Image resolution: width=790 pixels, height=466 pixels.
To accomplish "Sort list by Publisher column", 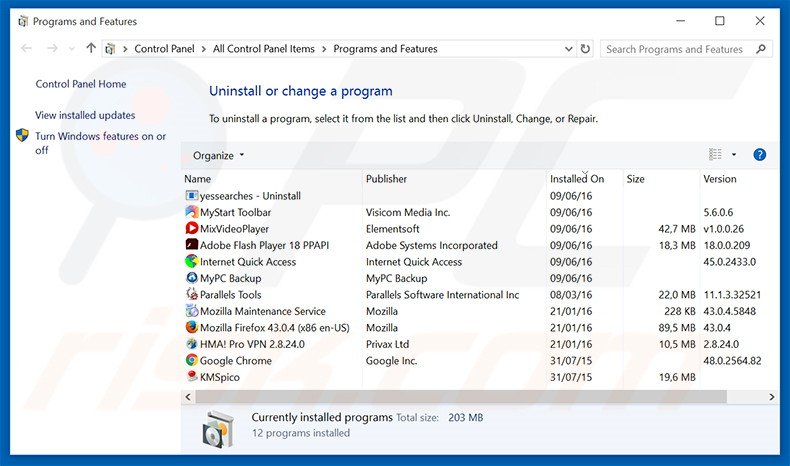I will (386, 179).
